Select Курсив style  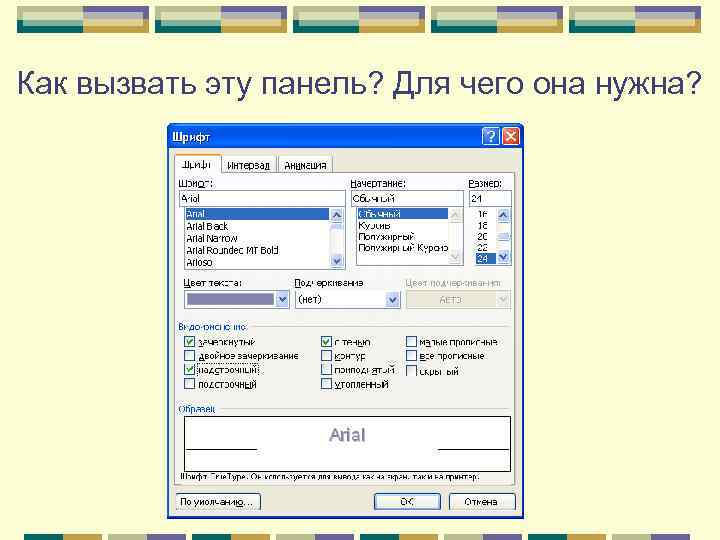[x=403, y=225]
